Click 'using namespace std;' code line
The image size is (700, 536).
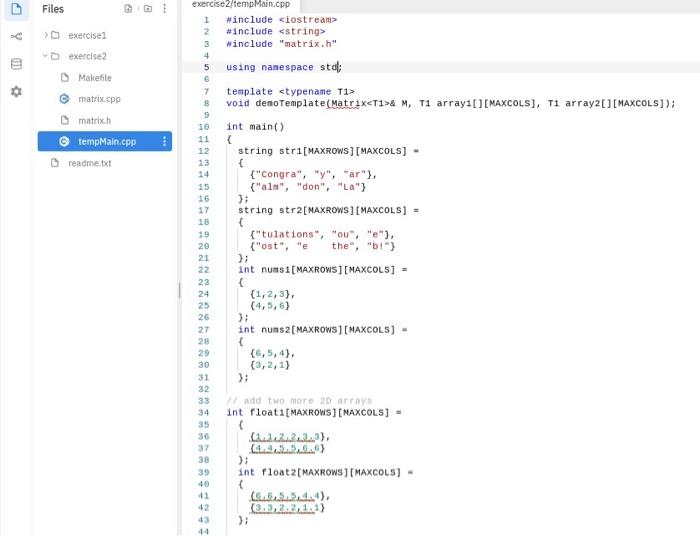click(x=284, y=67)
